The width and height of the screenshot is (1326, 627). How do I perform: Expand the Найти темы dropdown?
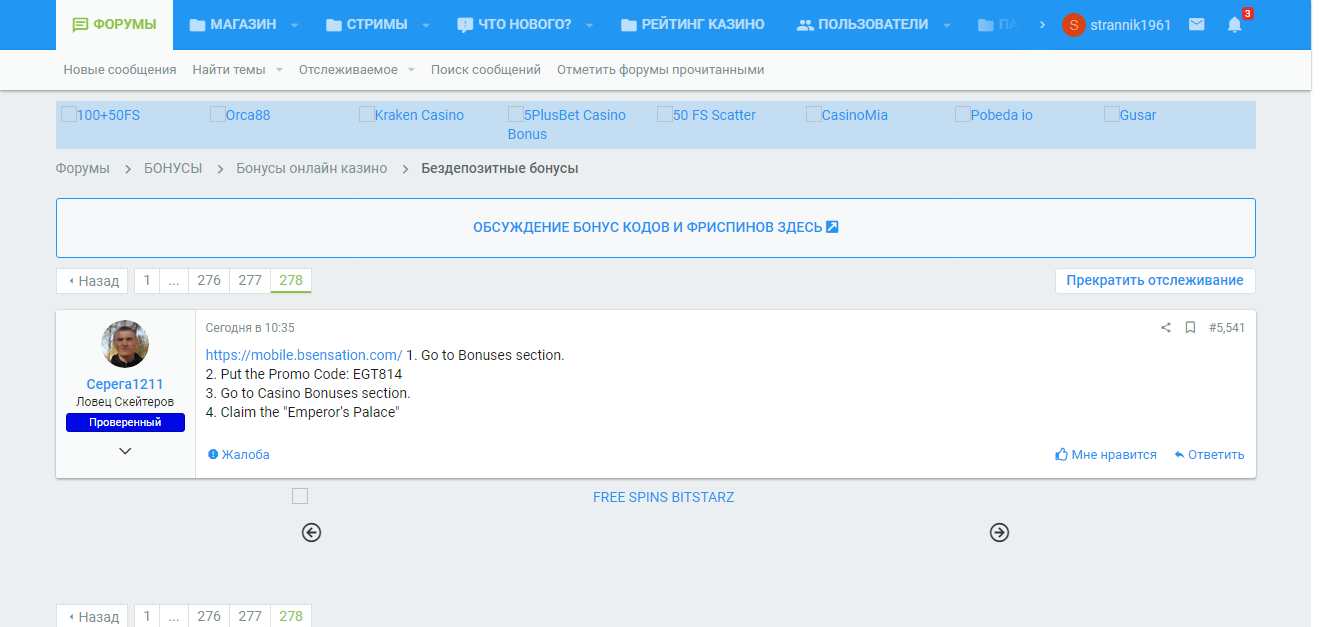point(279,70)
